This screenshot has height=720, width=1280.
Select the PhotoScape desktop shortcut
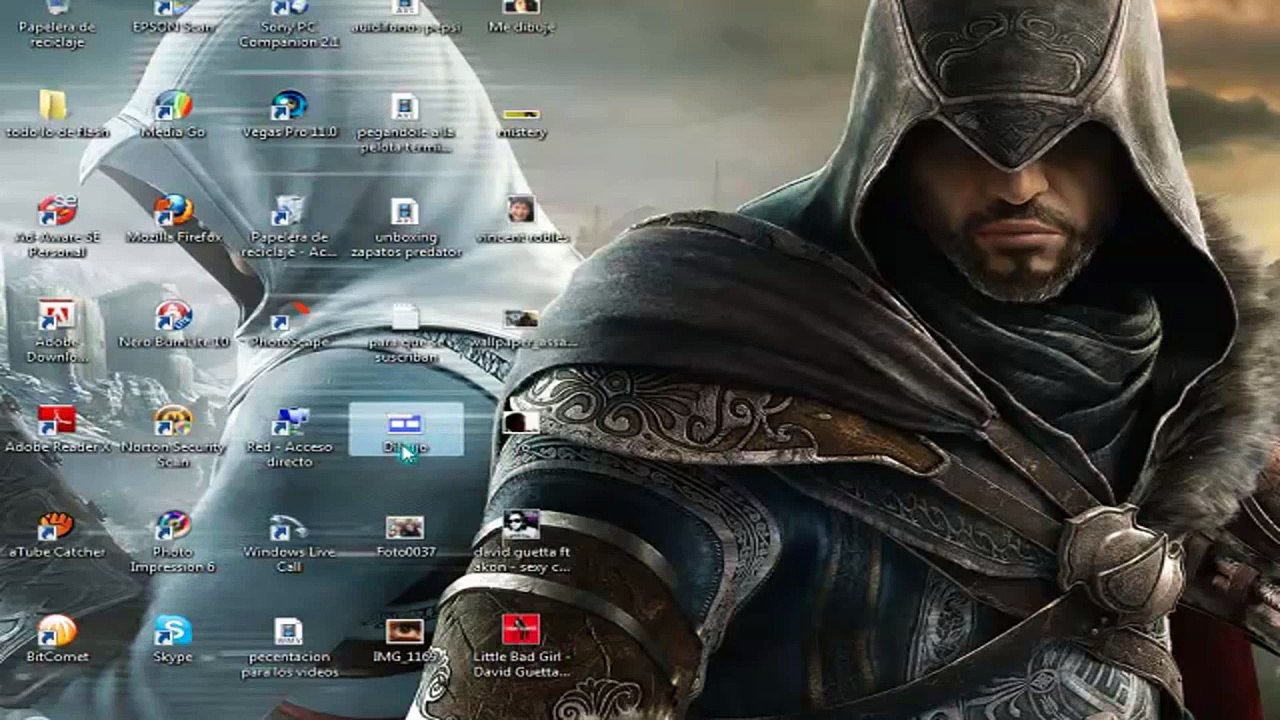(289, 316)
